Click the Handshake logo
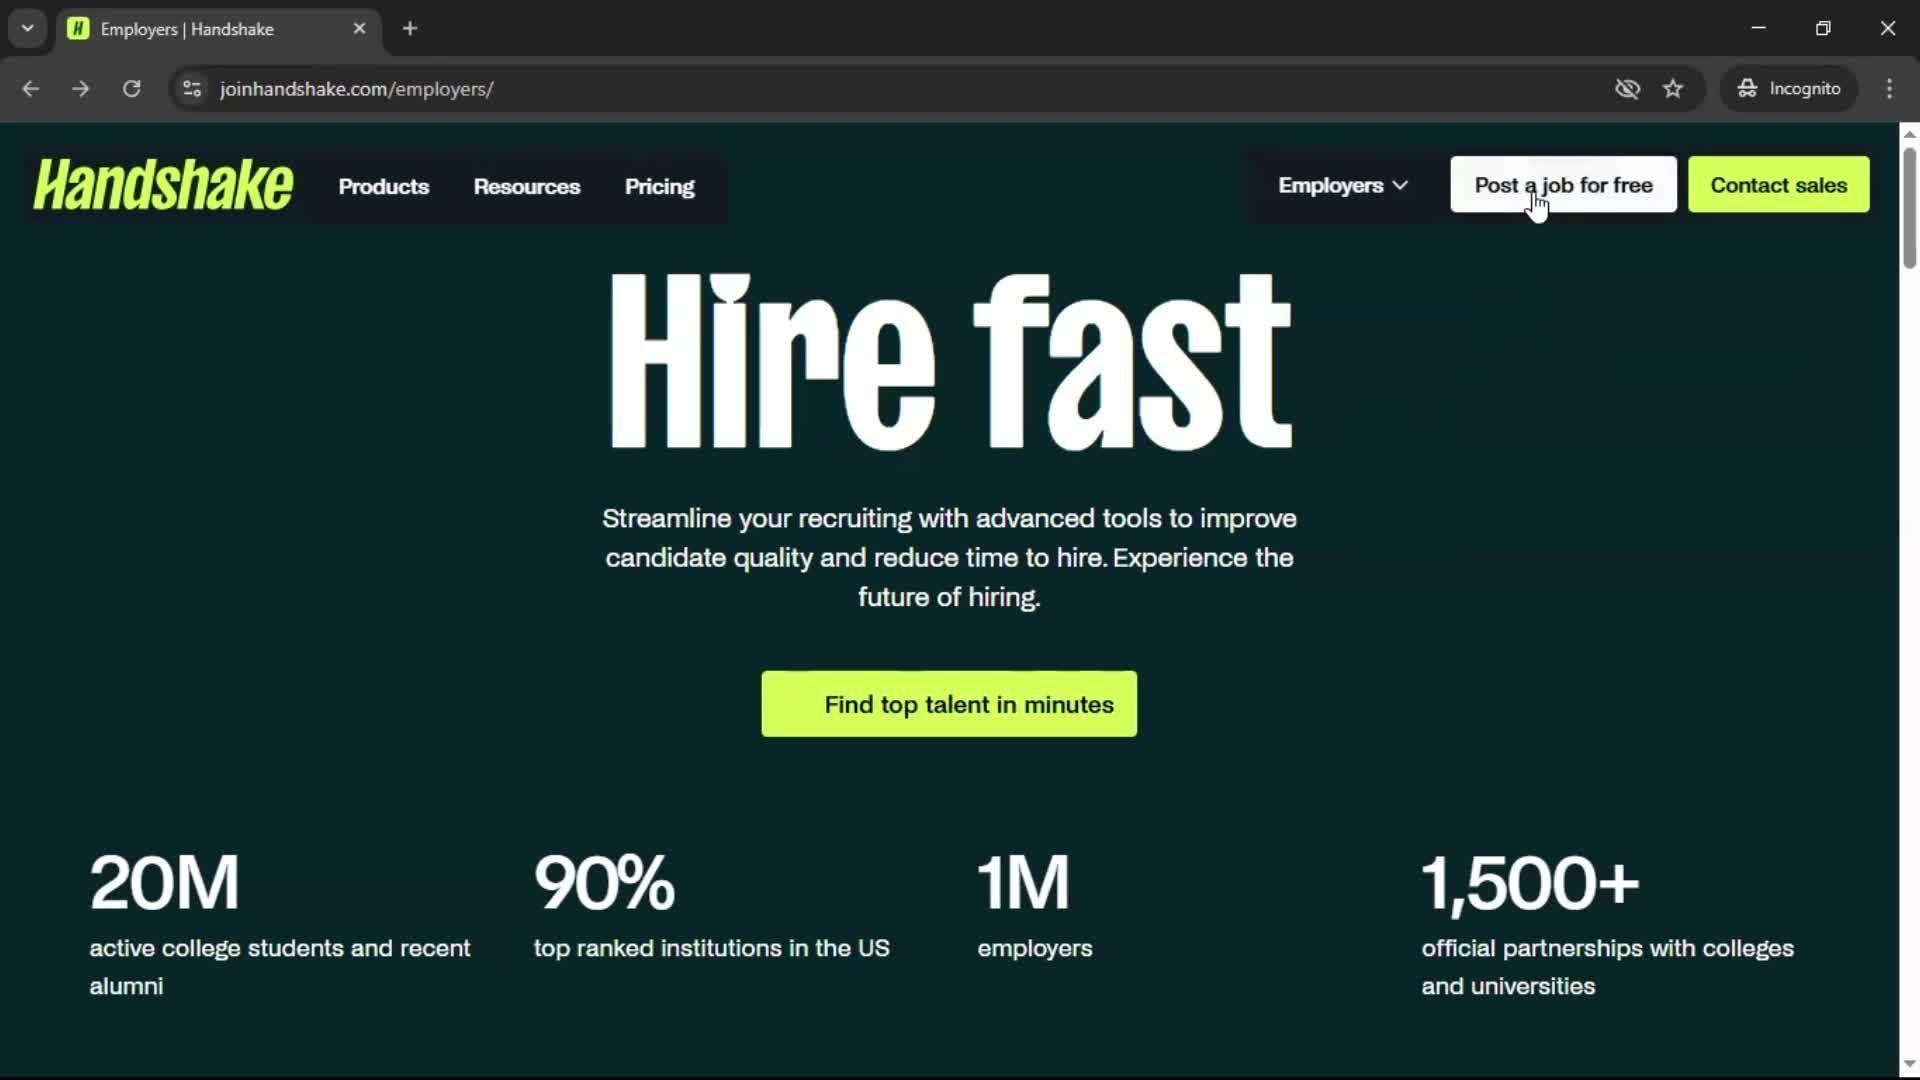The width and height of the screenshot is (1920, 1080). (163, 186)
